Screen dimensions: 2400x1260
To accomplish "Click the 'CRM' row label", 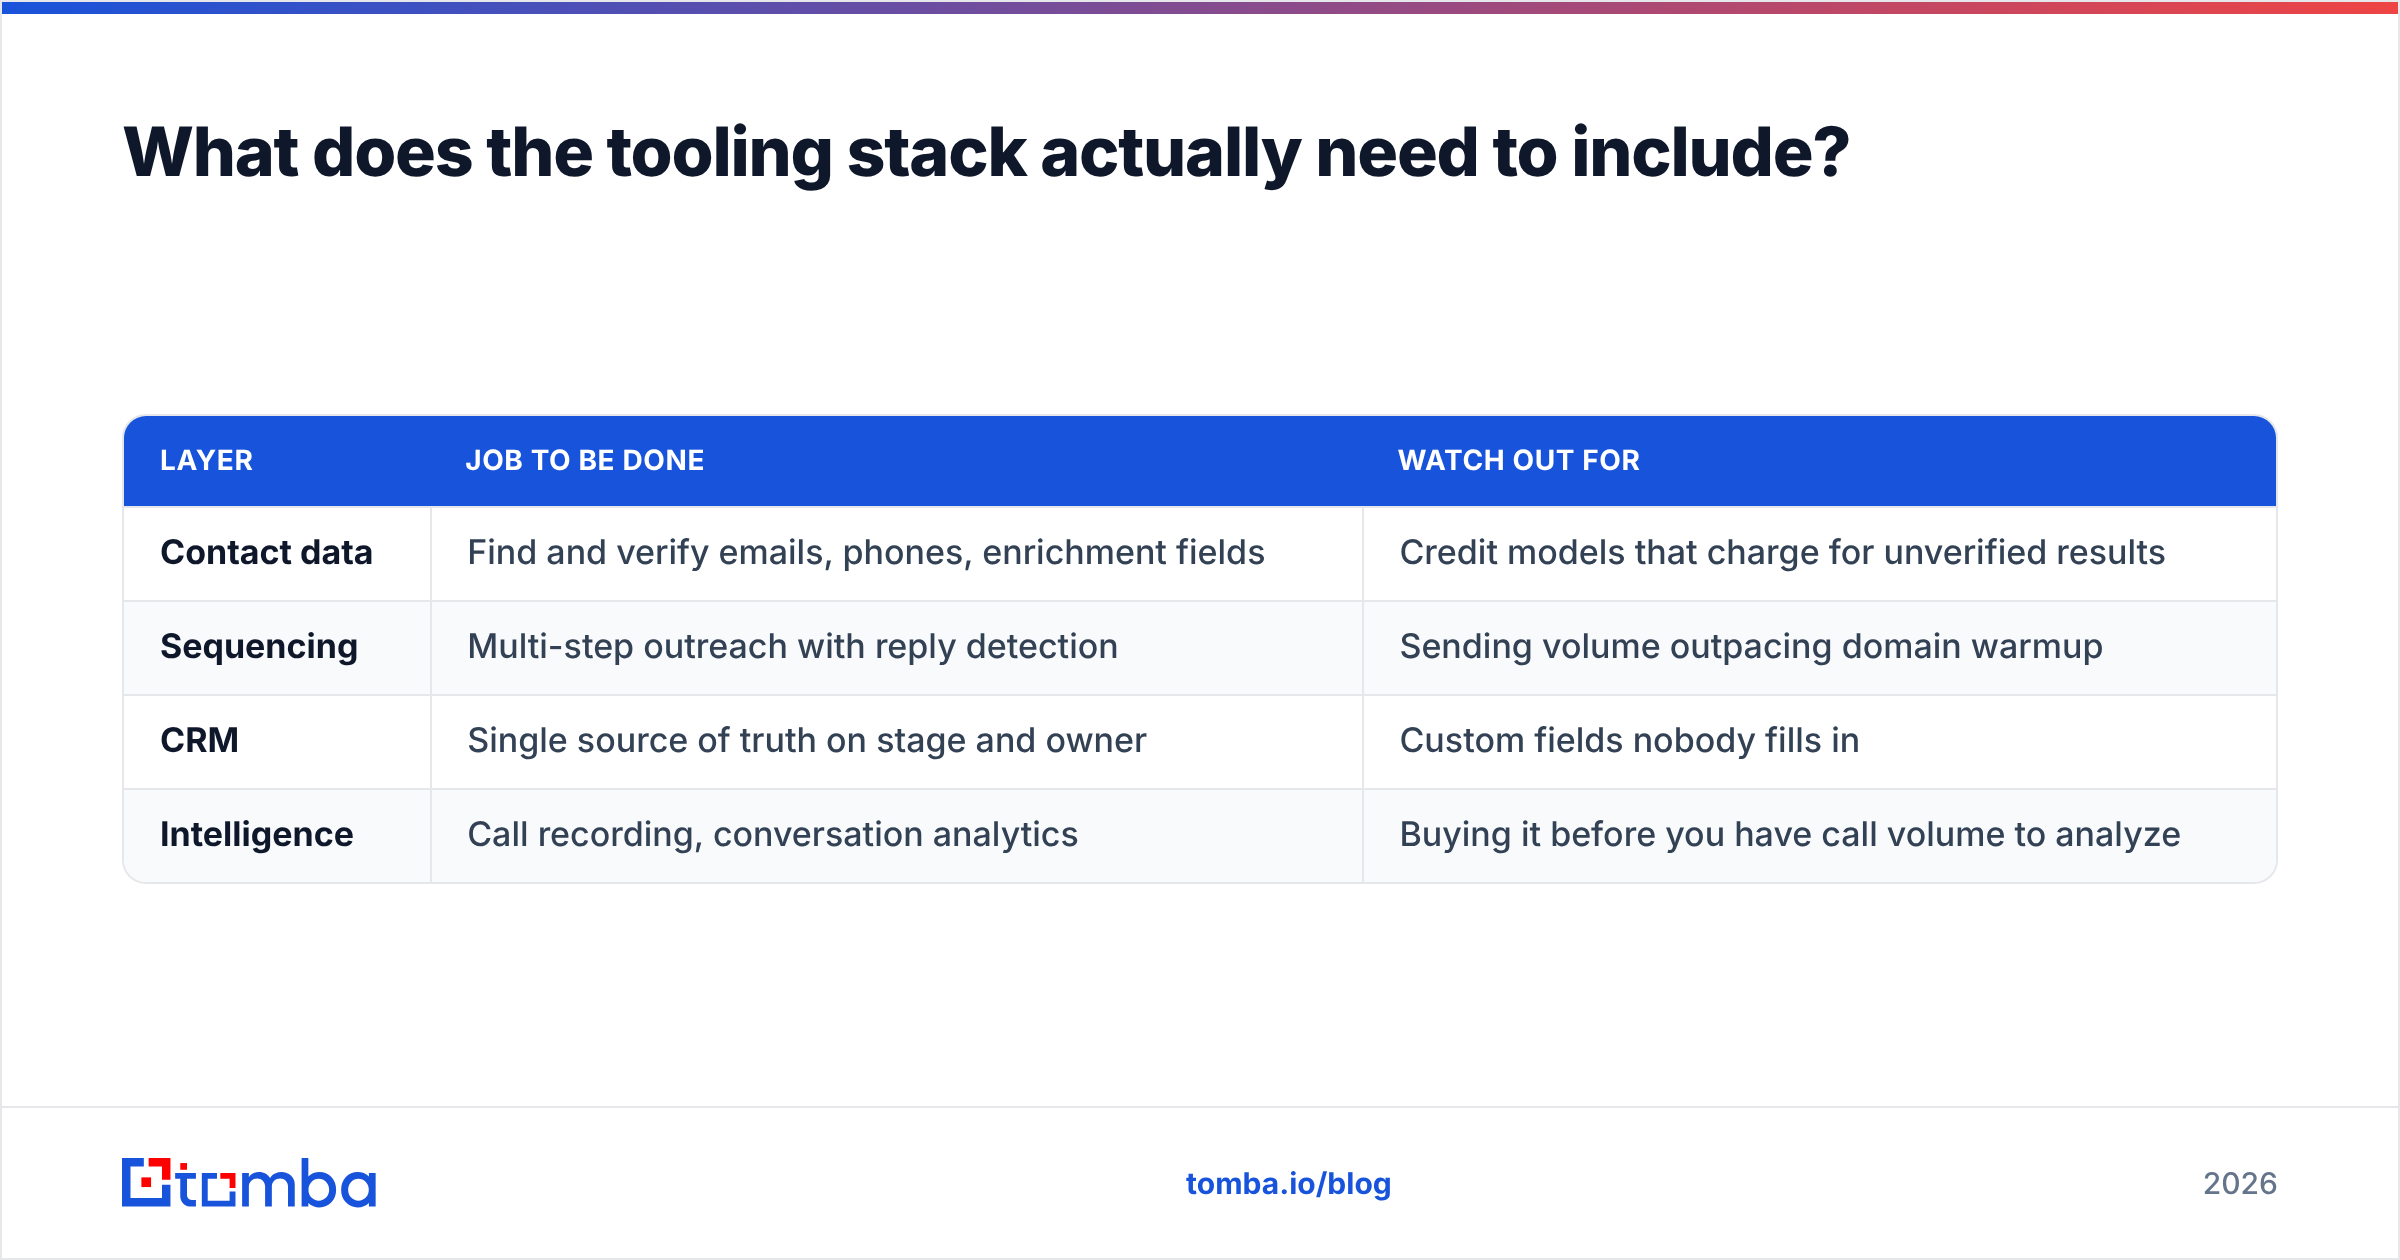I will coord(200,740).
